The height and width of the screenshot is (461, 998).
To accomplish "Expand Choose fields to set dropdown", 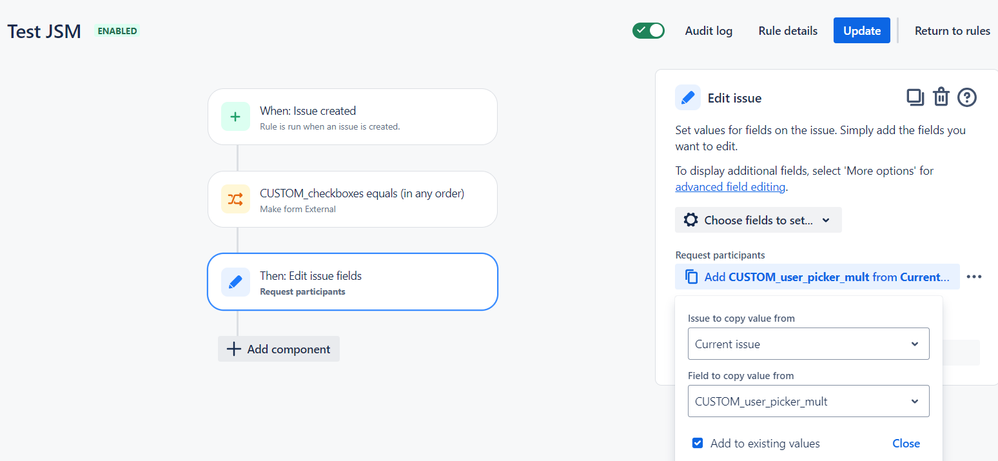I will click(758, 220).
